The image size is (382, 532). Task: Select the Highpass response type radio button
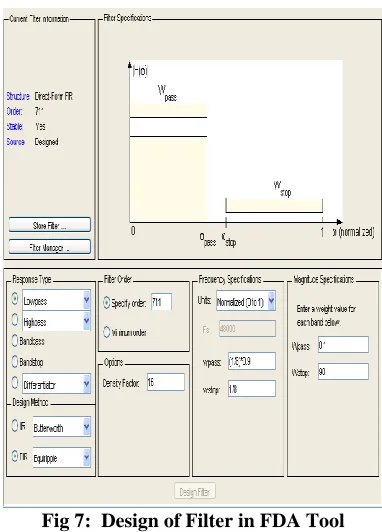(15, 320)
